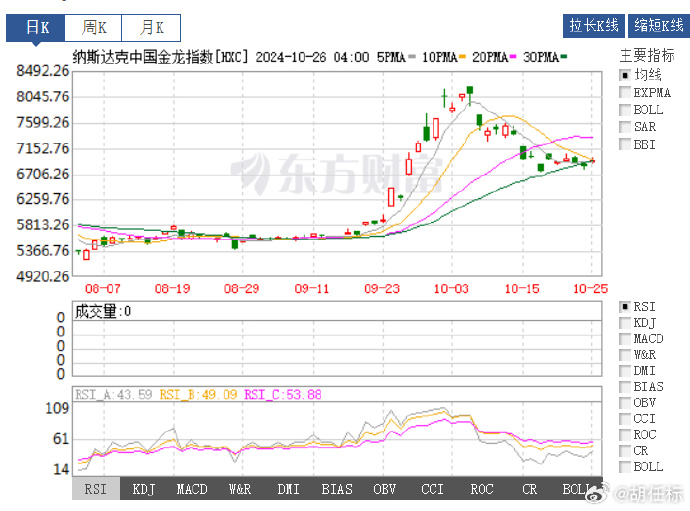690x511 pixels.
Task: Click the 10-25 date axis label
Action: pyautogui.click(x=590, y=289)
